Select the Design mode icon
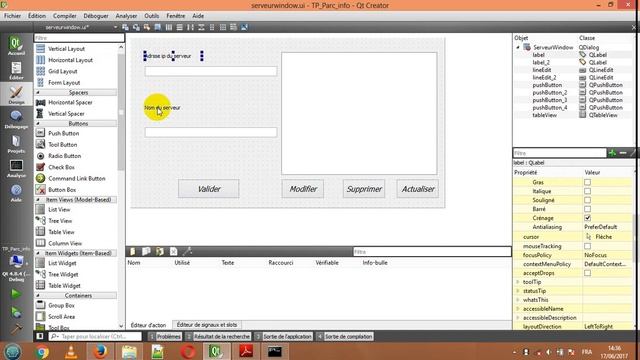This screenshot has height=360, width=640. [x=16, y=95]
